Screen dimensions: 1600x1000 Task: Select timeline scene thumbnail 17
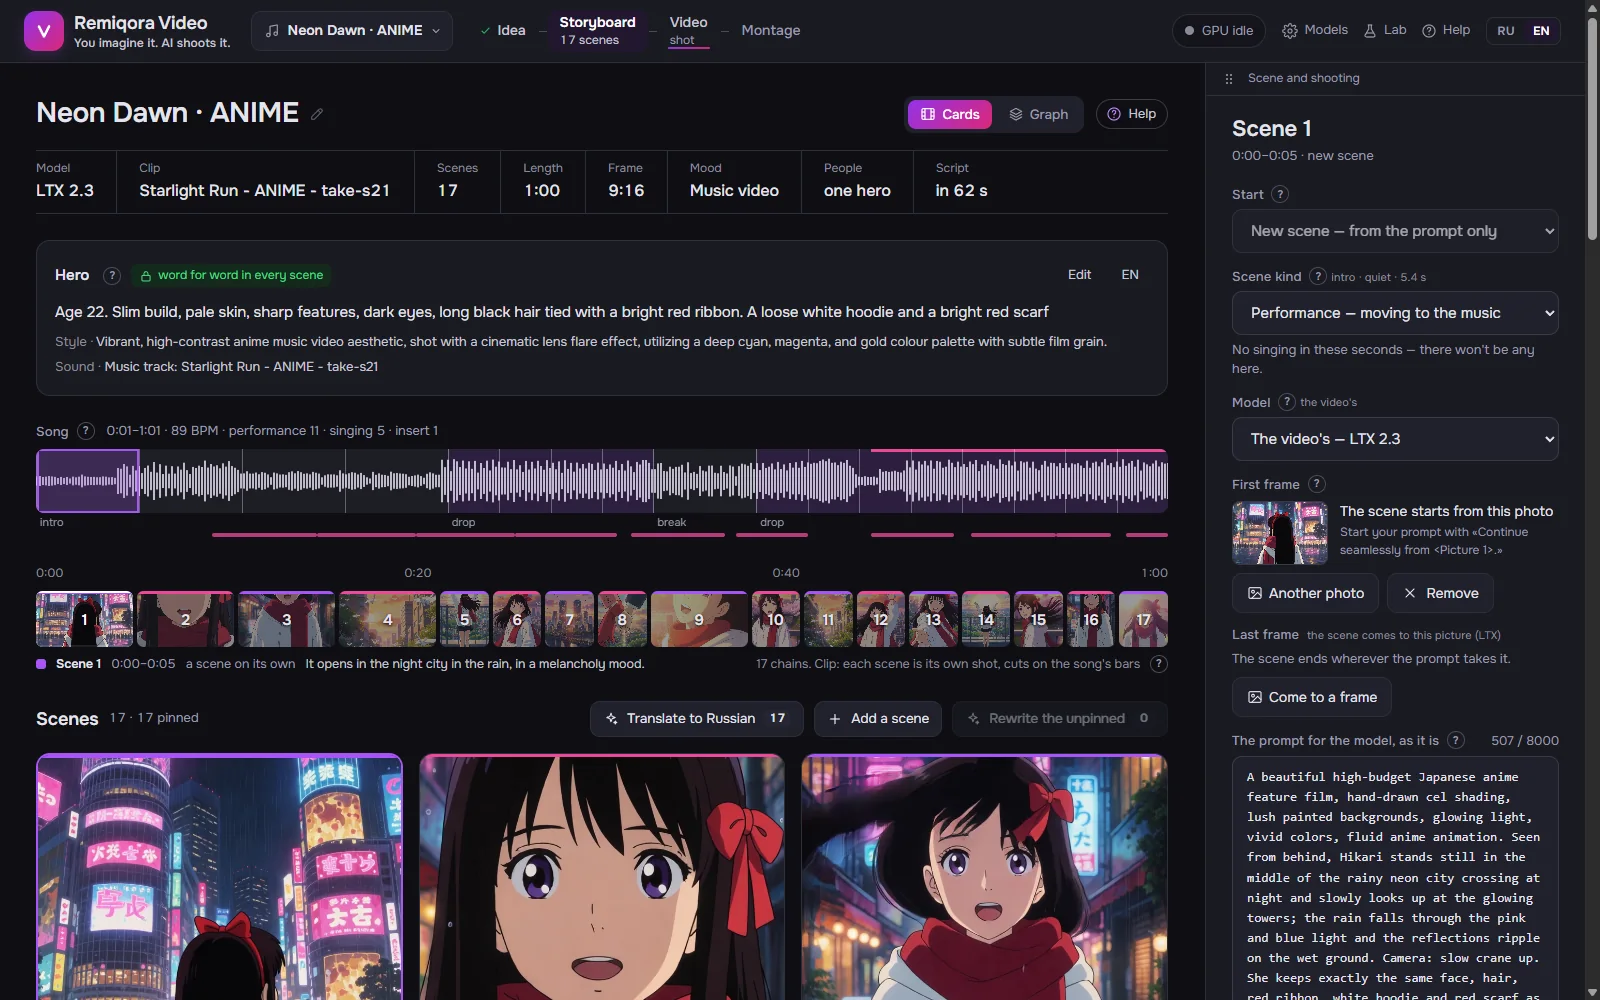[1143, 619]
